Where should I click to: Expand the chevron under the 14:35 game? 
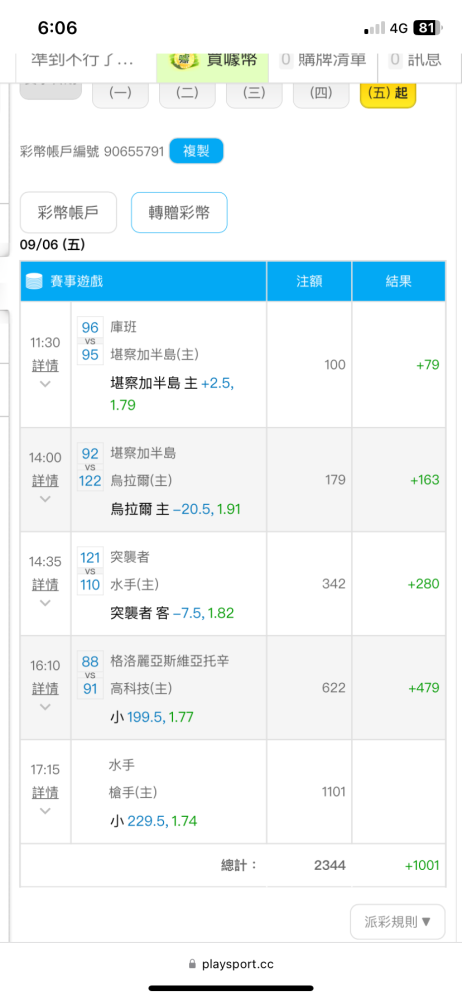[45, 603]
